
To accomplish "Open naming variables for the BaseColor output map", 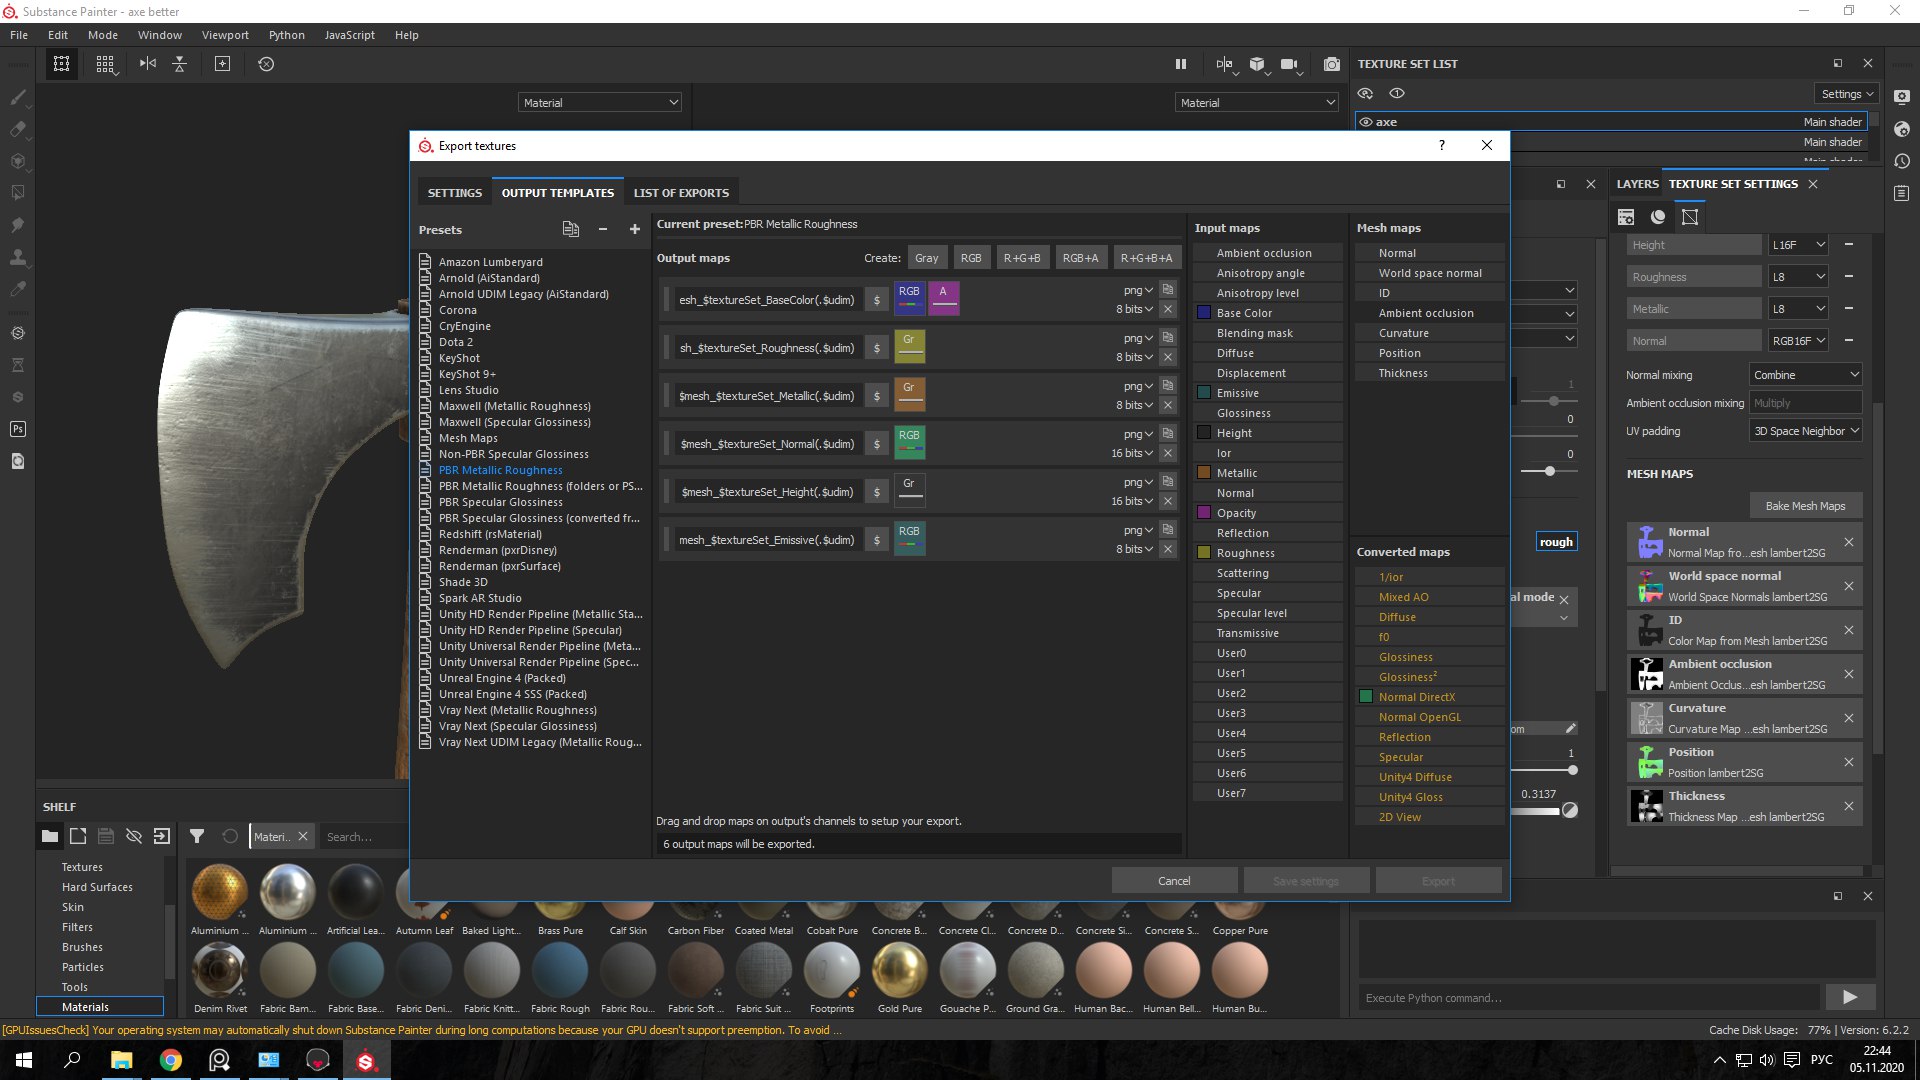I will (x=877, y=299).
